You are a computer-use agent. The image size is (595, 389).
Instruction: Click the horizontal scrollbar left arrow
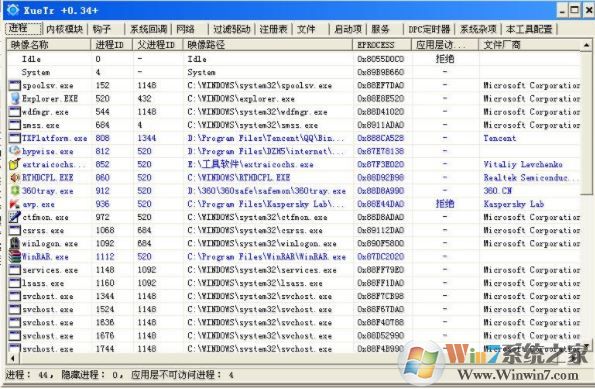click(x=13, y=358)
